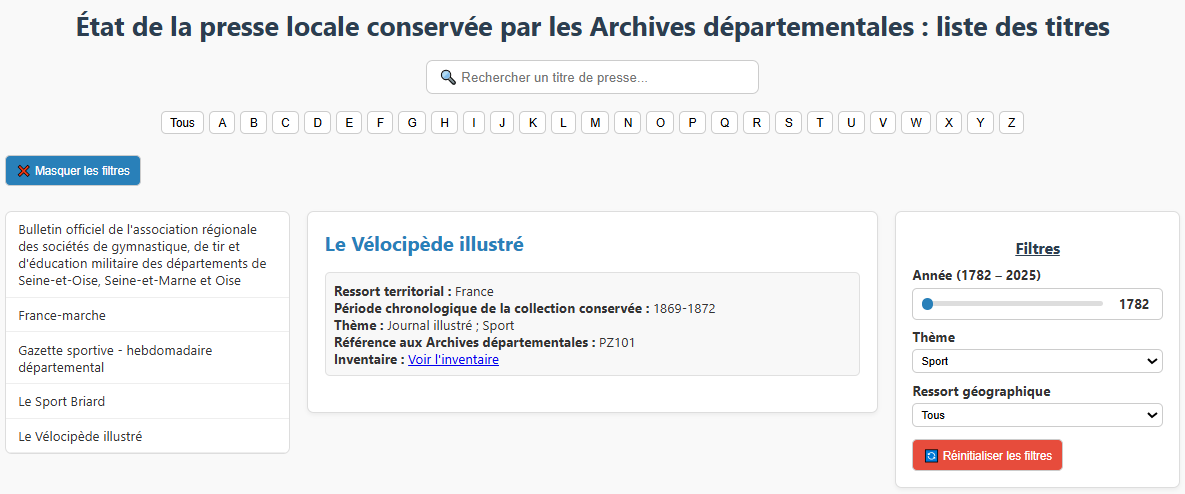Click the refresh icon on Réinitialiser button
This screenshot has width=1185, height=494.
(x=932, y=455)
